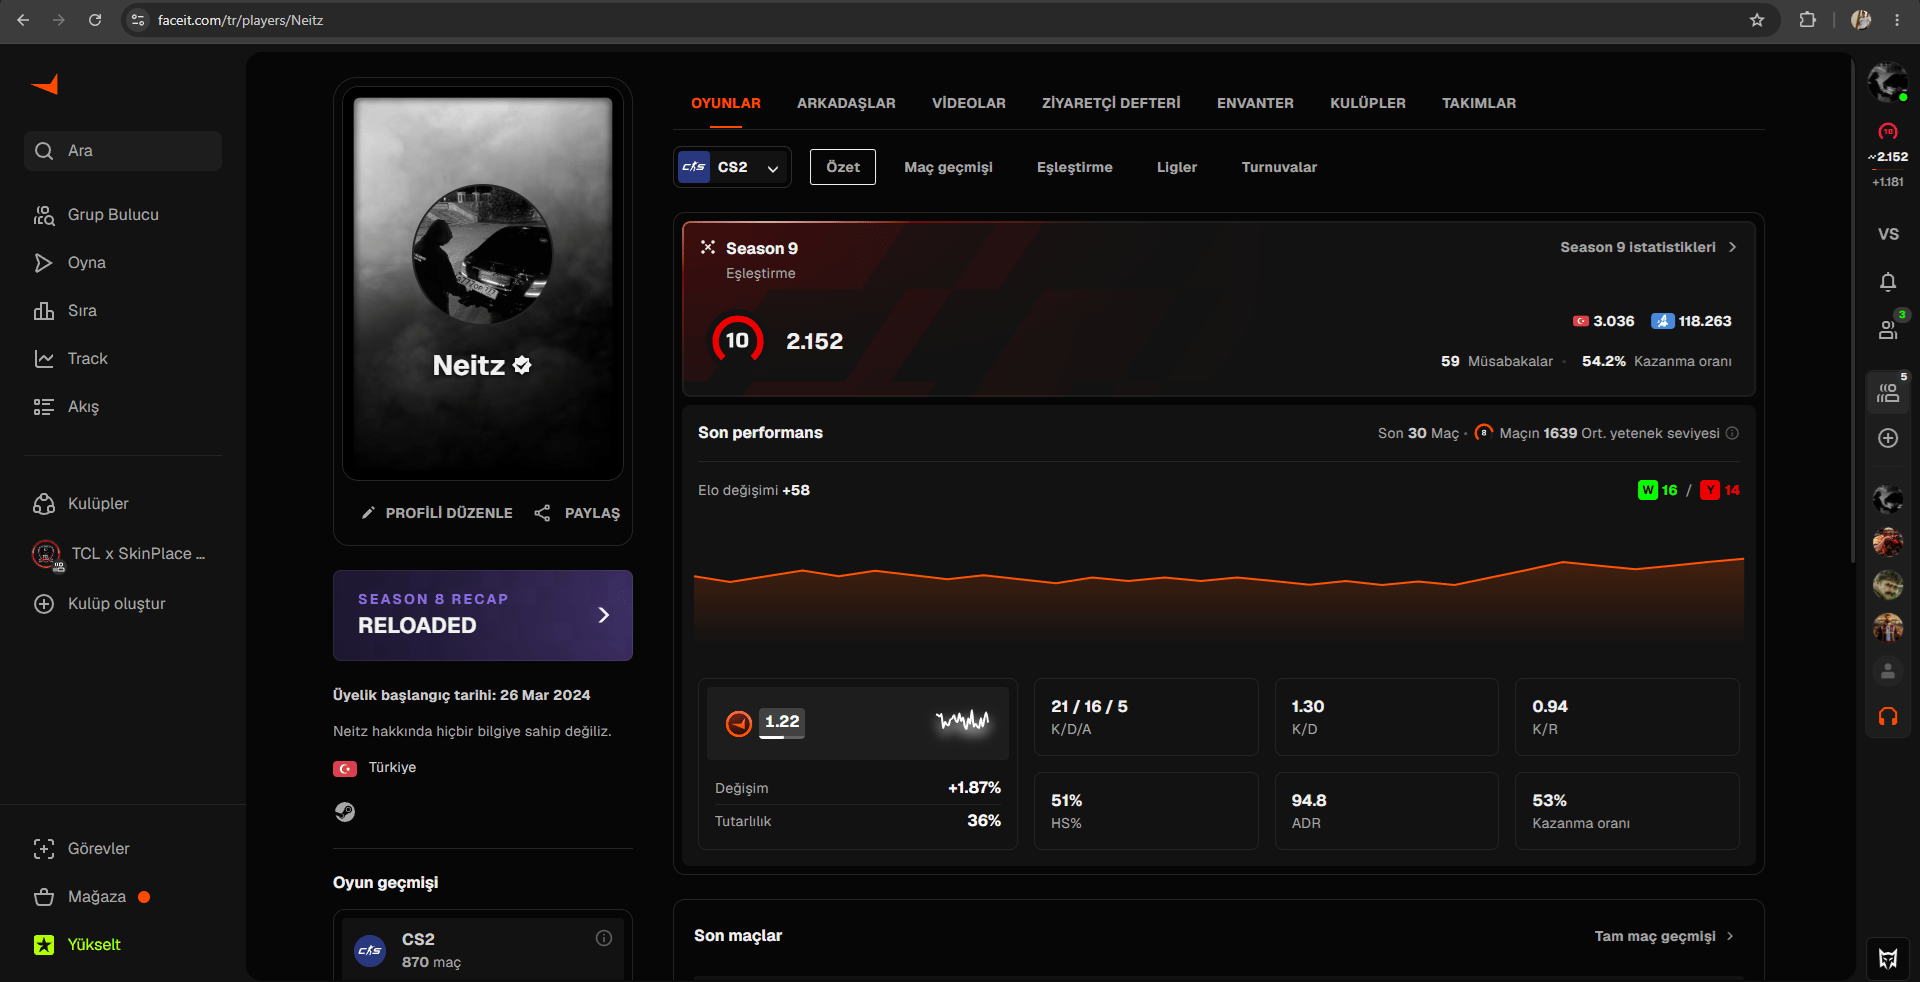Click the level 10 skill badge
Screen dimensions: 1920x982
coord(737,341)
